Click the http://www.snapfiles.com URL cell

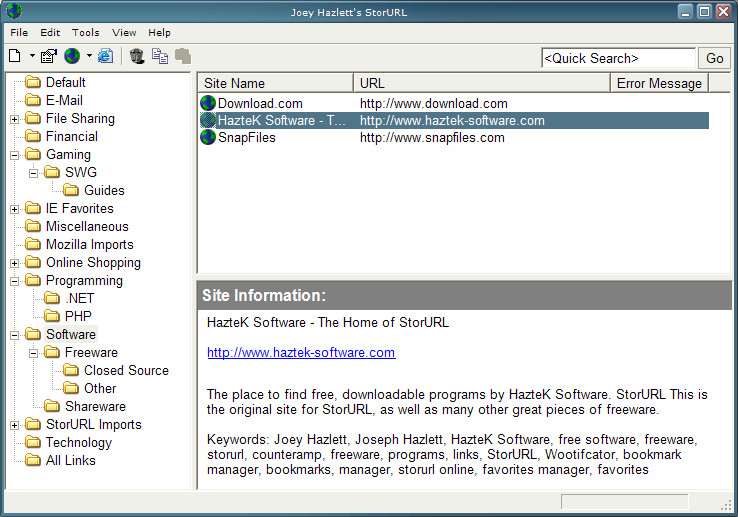[x=432, y=137]
